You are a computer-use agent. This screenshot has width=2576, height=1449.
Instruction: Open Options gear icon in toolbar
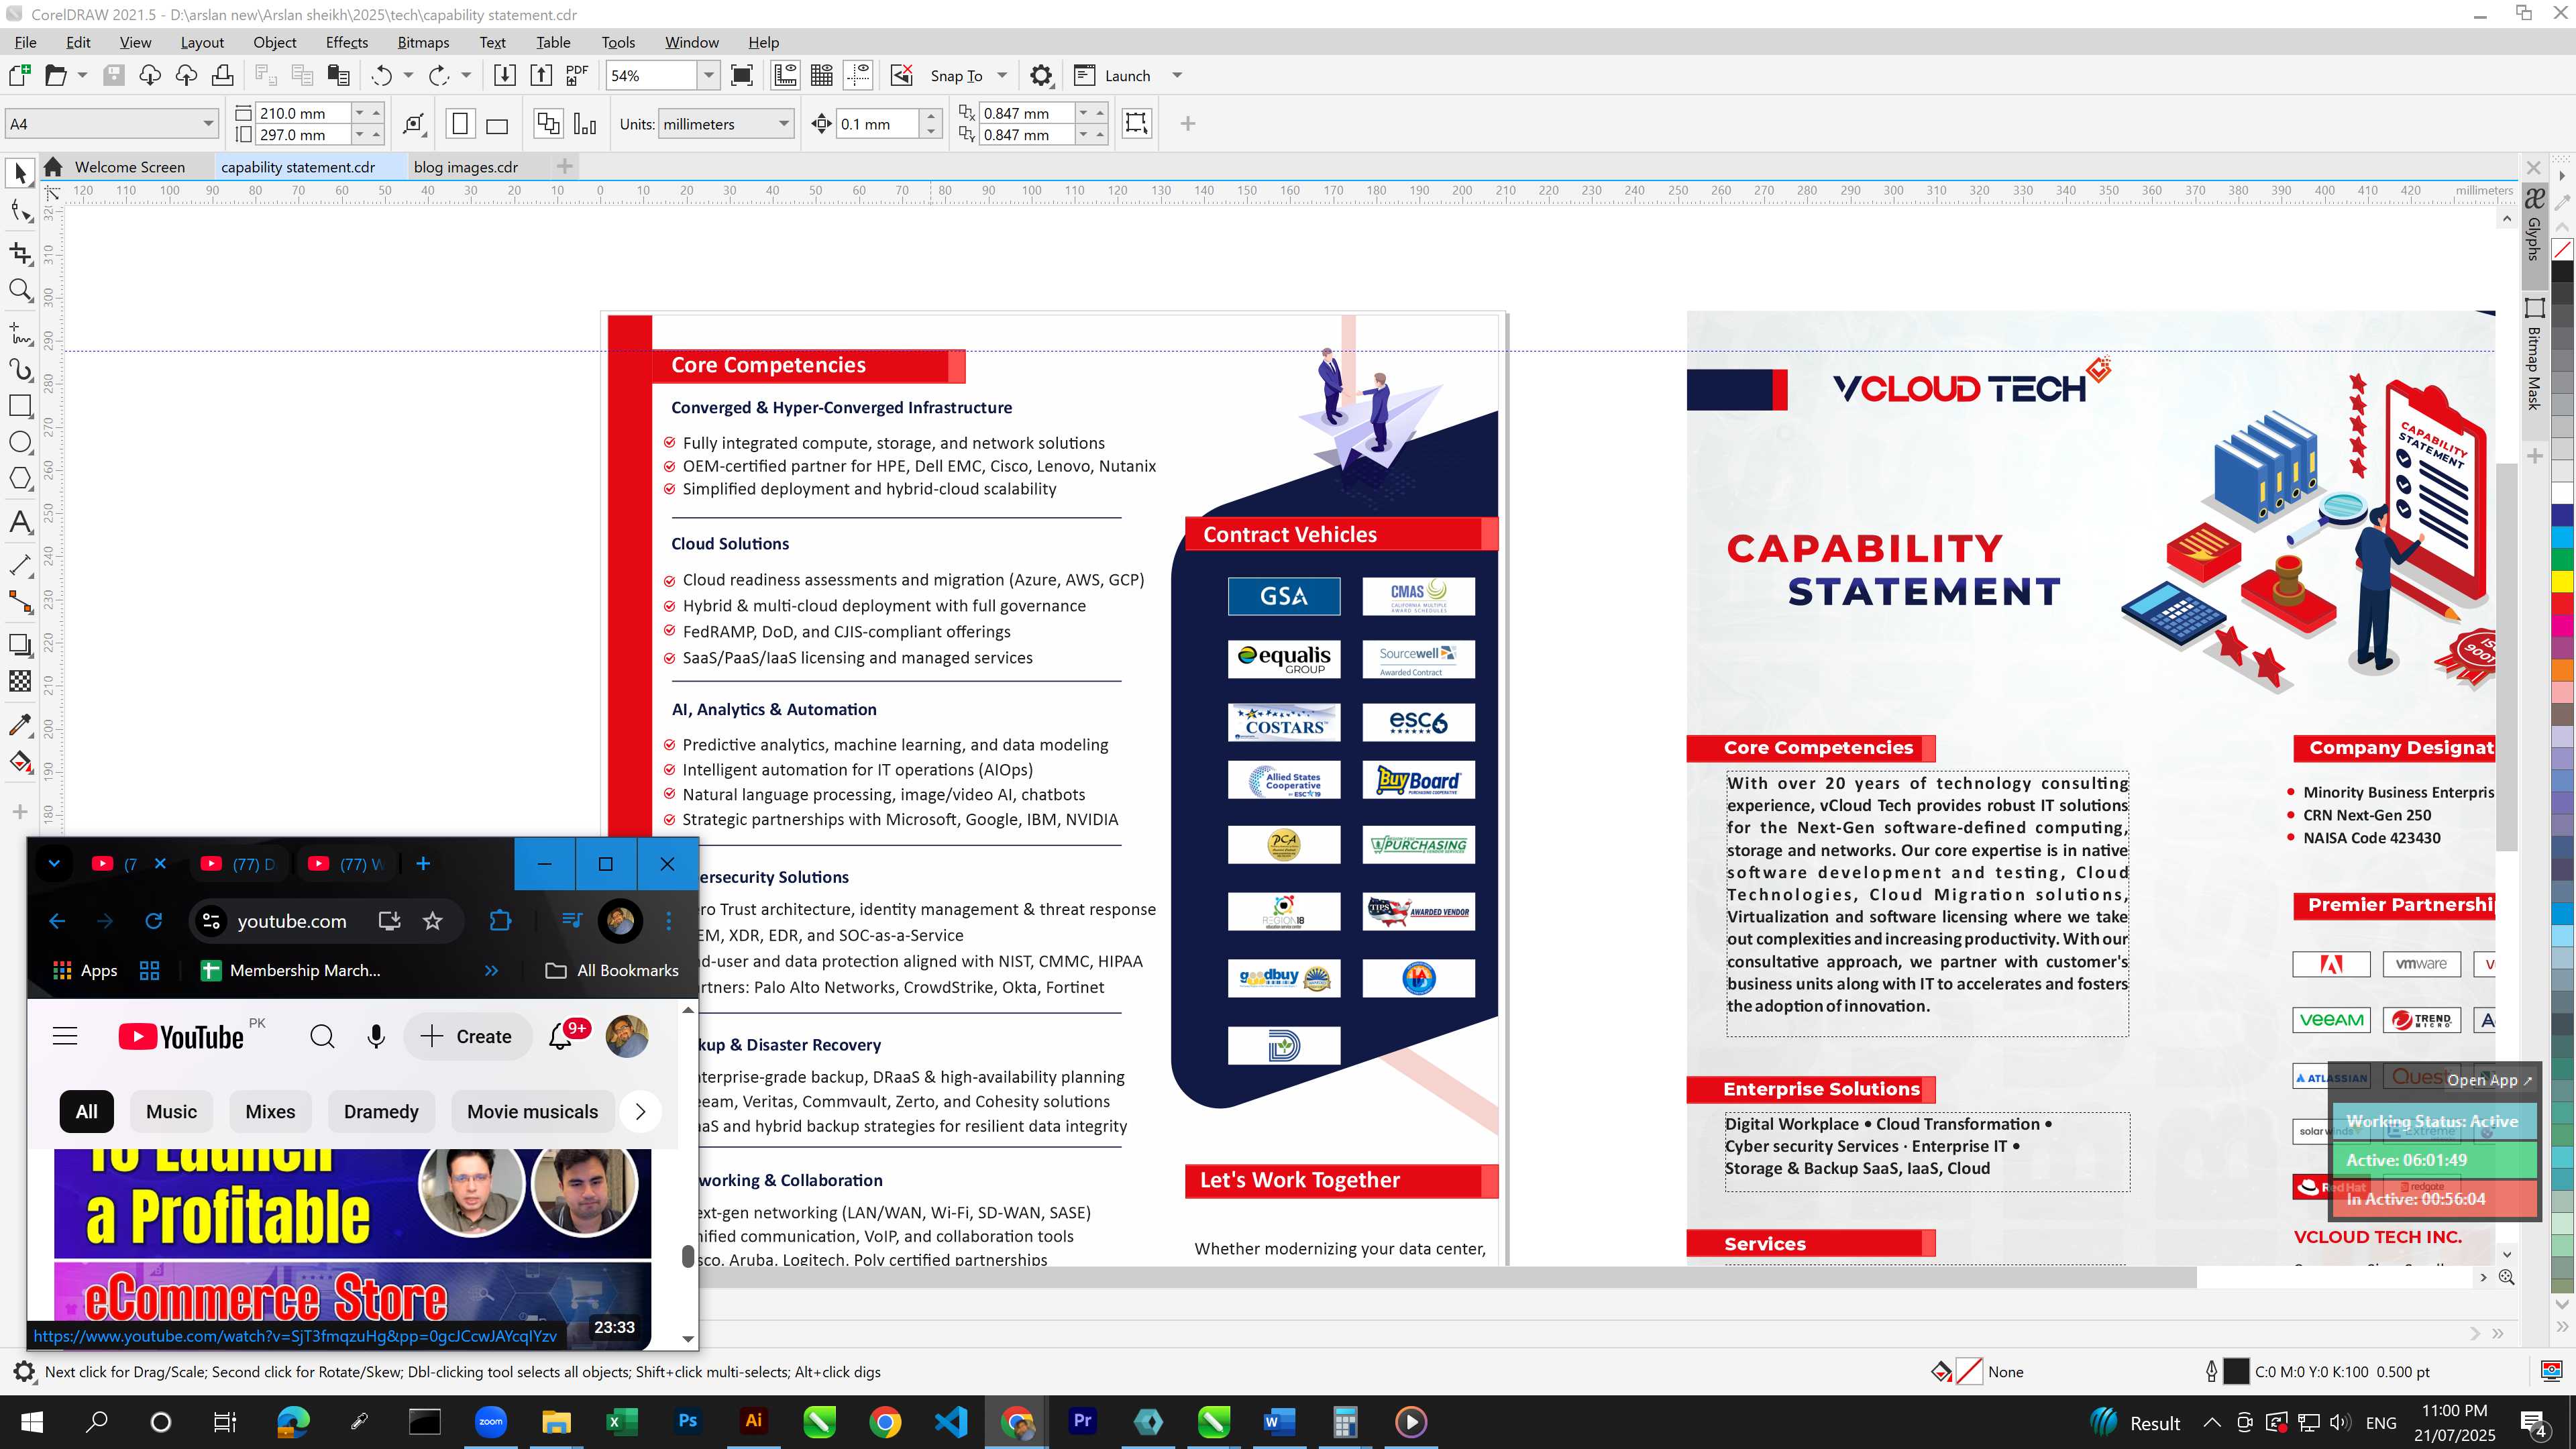tap(1041, 76)
